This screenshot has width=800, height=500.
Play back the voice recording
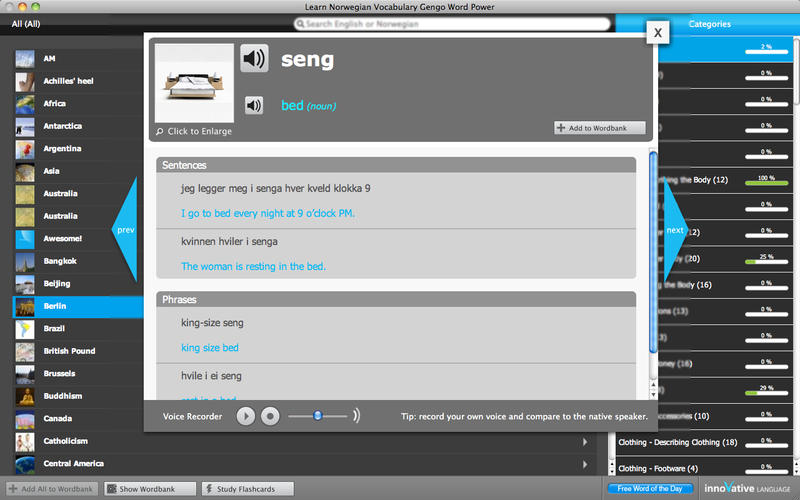[x=245, y=416]
